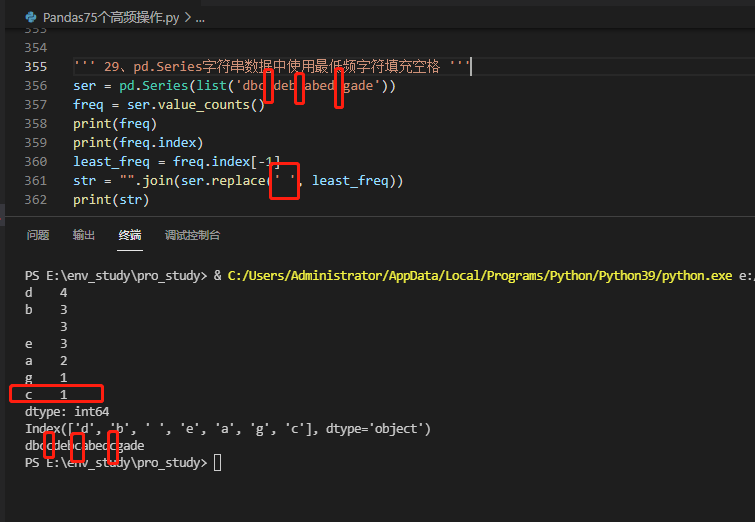Click the comment line starting with 29、pd.Series
The height and width of the screenshot is (522, 755).
tap(271, 66)
